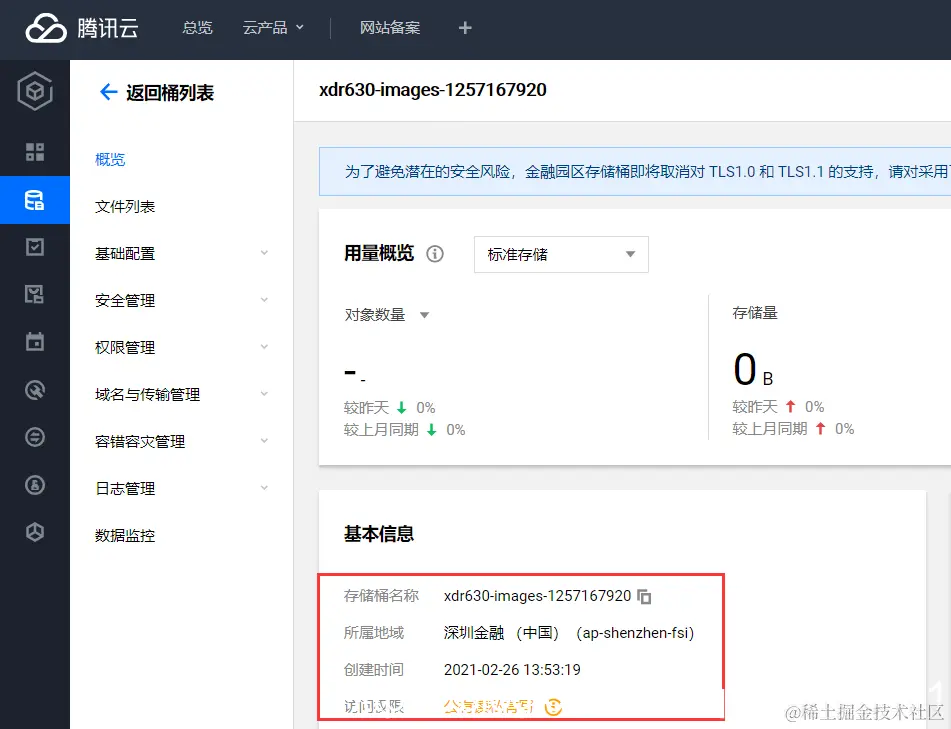Expand the 基础配置 section
This screenshot has width=951, height=729.
[x=181, y=254]
